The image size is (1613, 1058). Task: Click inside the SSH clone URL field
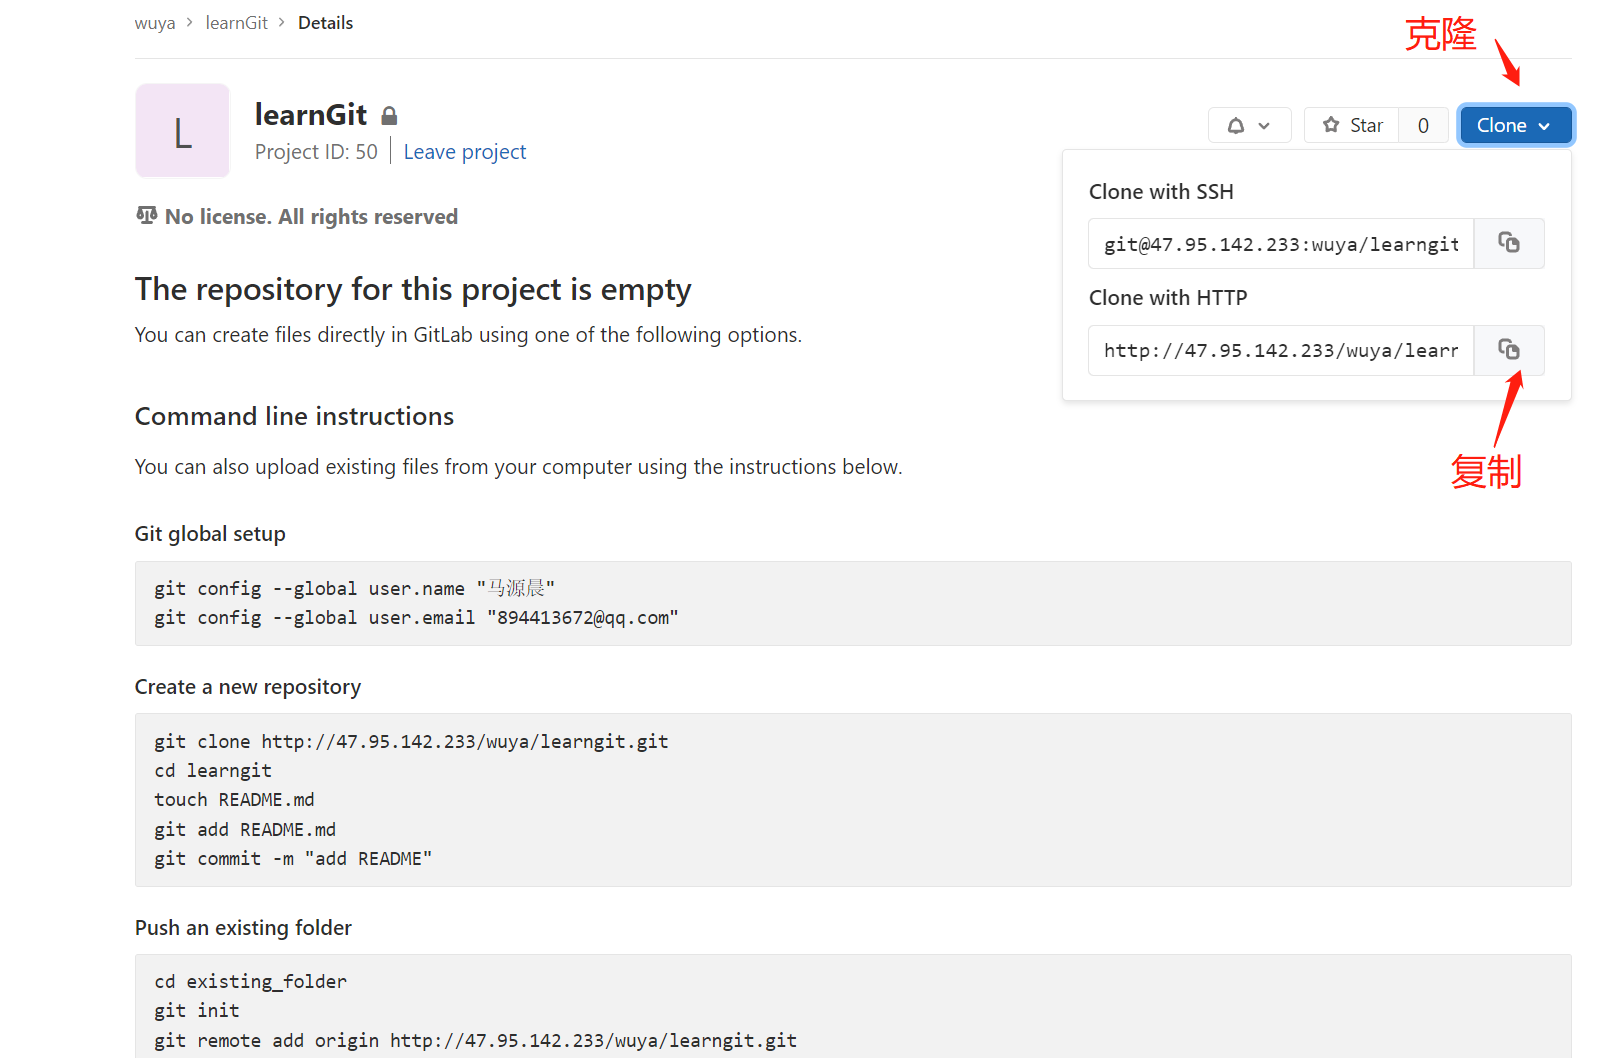pos(1280,244)
